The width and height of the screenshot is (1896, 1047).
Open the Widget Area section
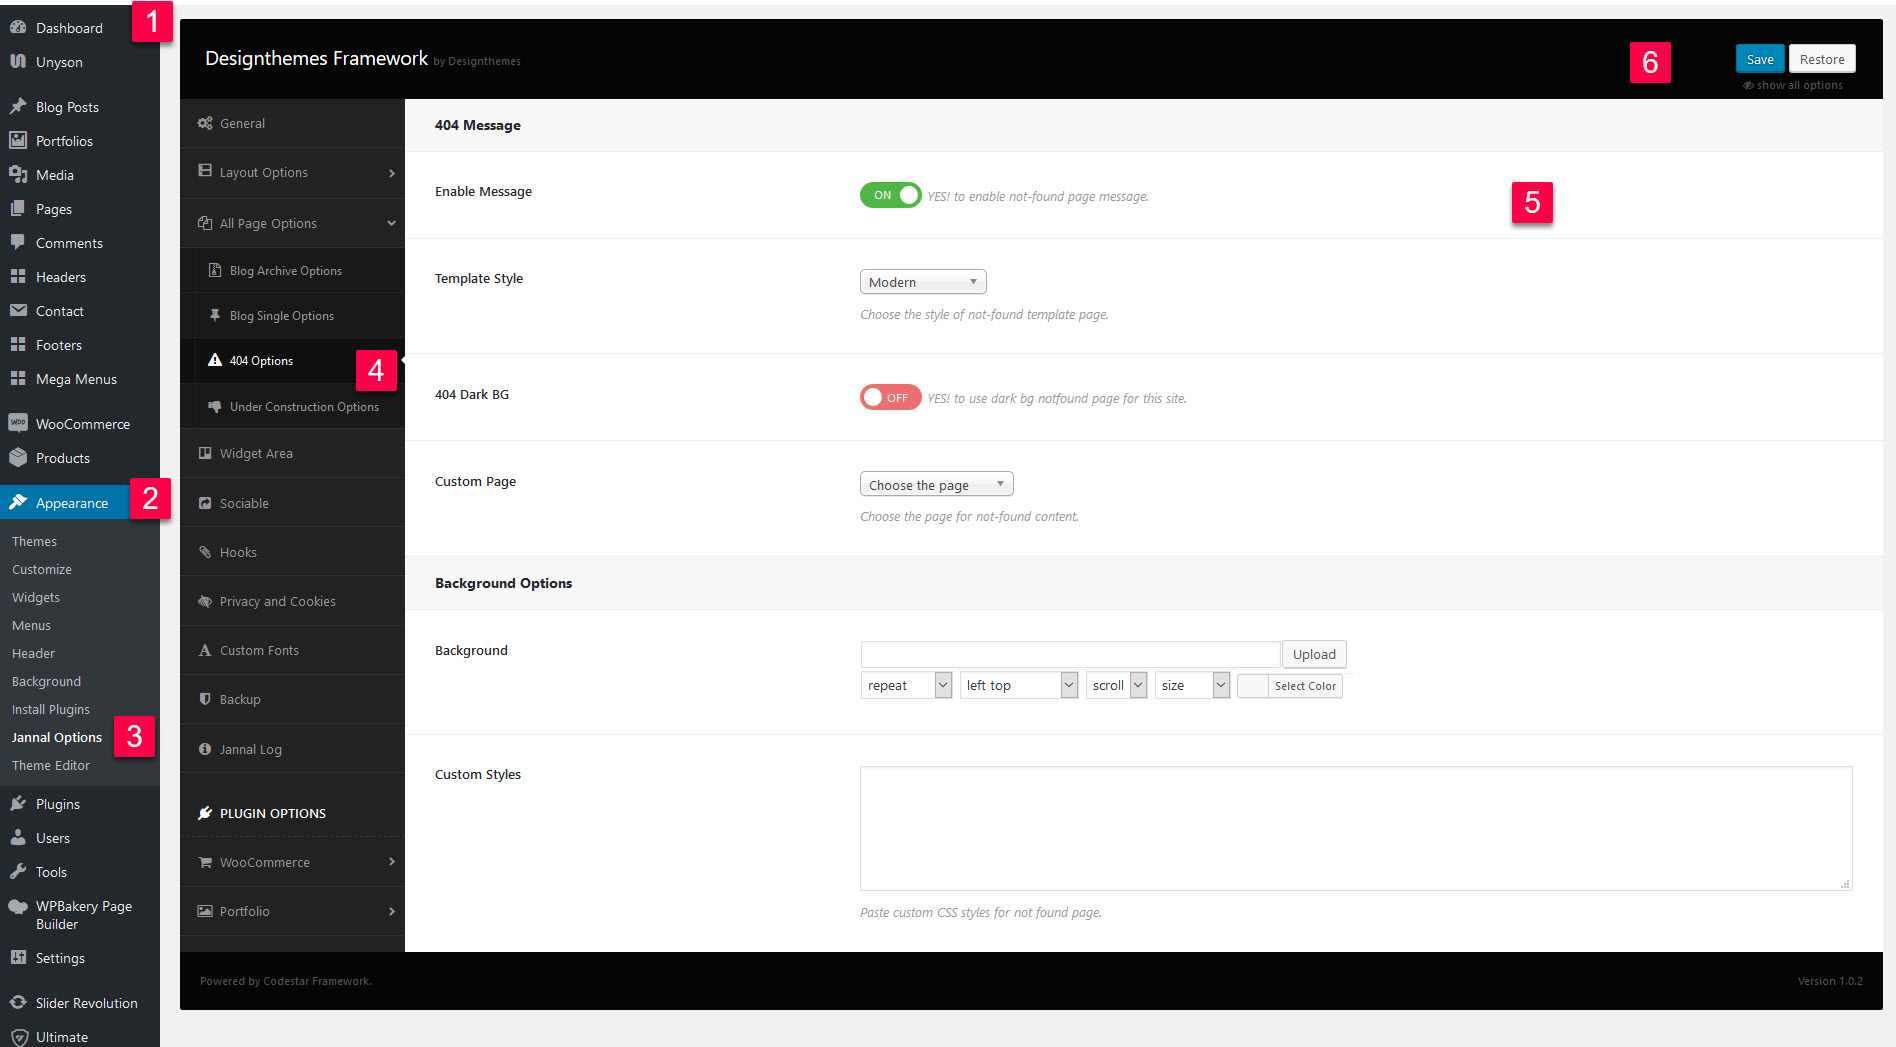(292, 453)
